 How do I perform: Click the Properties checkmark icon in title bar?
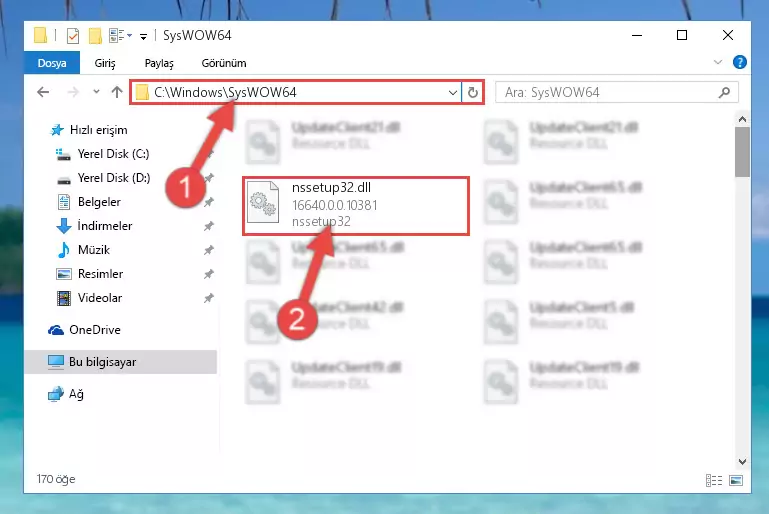[x=73, y=36]
